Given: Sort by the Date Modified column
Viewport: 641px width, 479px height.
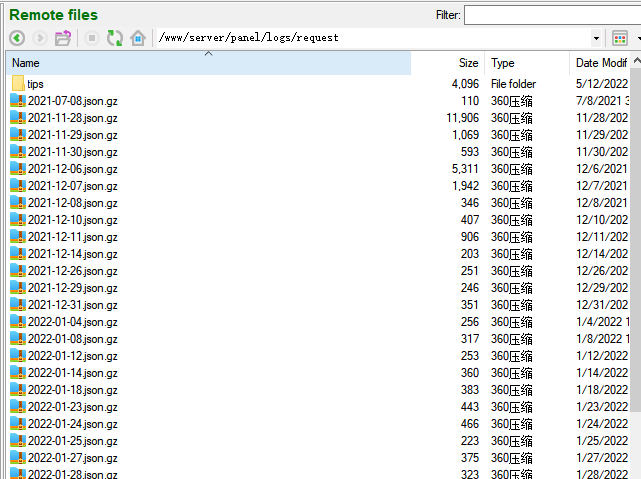Looking at the screenshot, I should (600, 63).
